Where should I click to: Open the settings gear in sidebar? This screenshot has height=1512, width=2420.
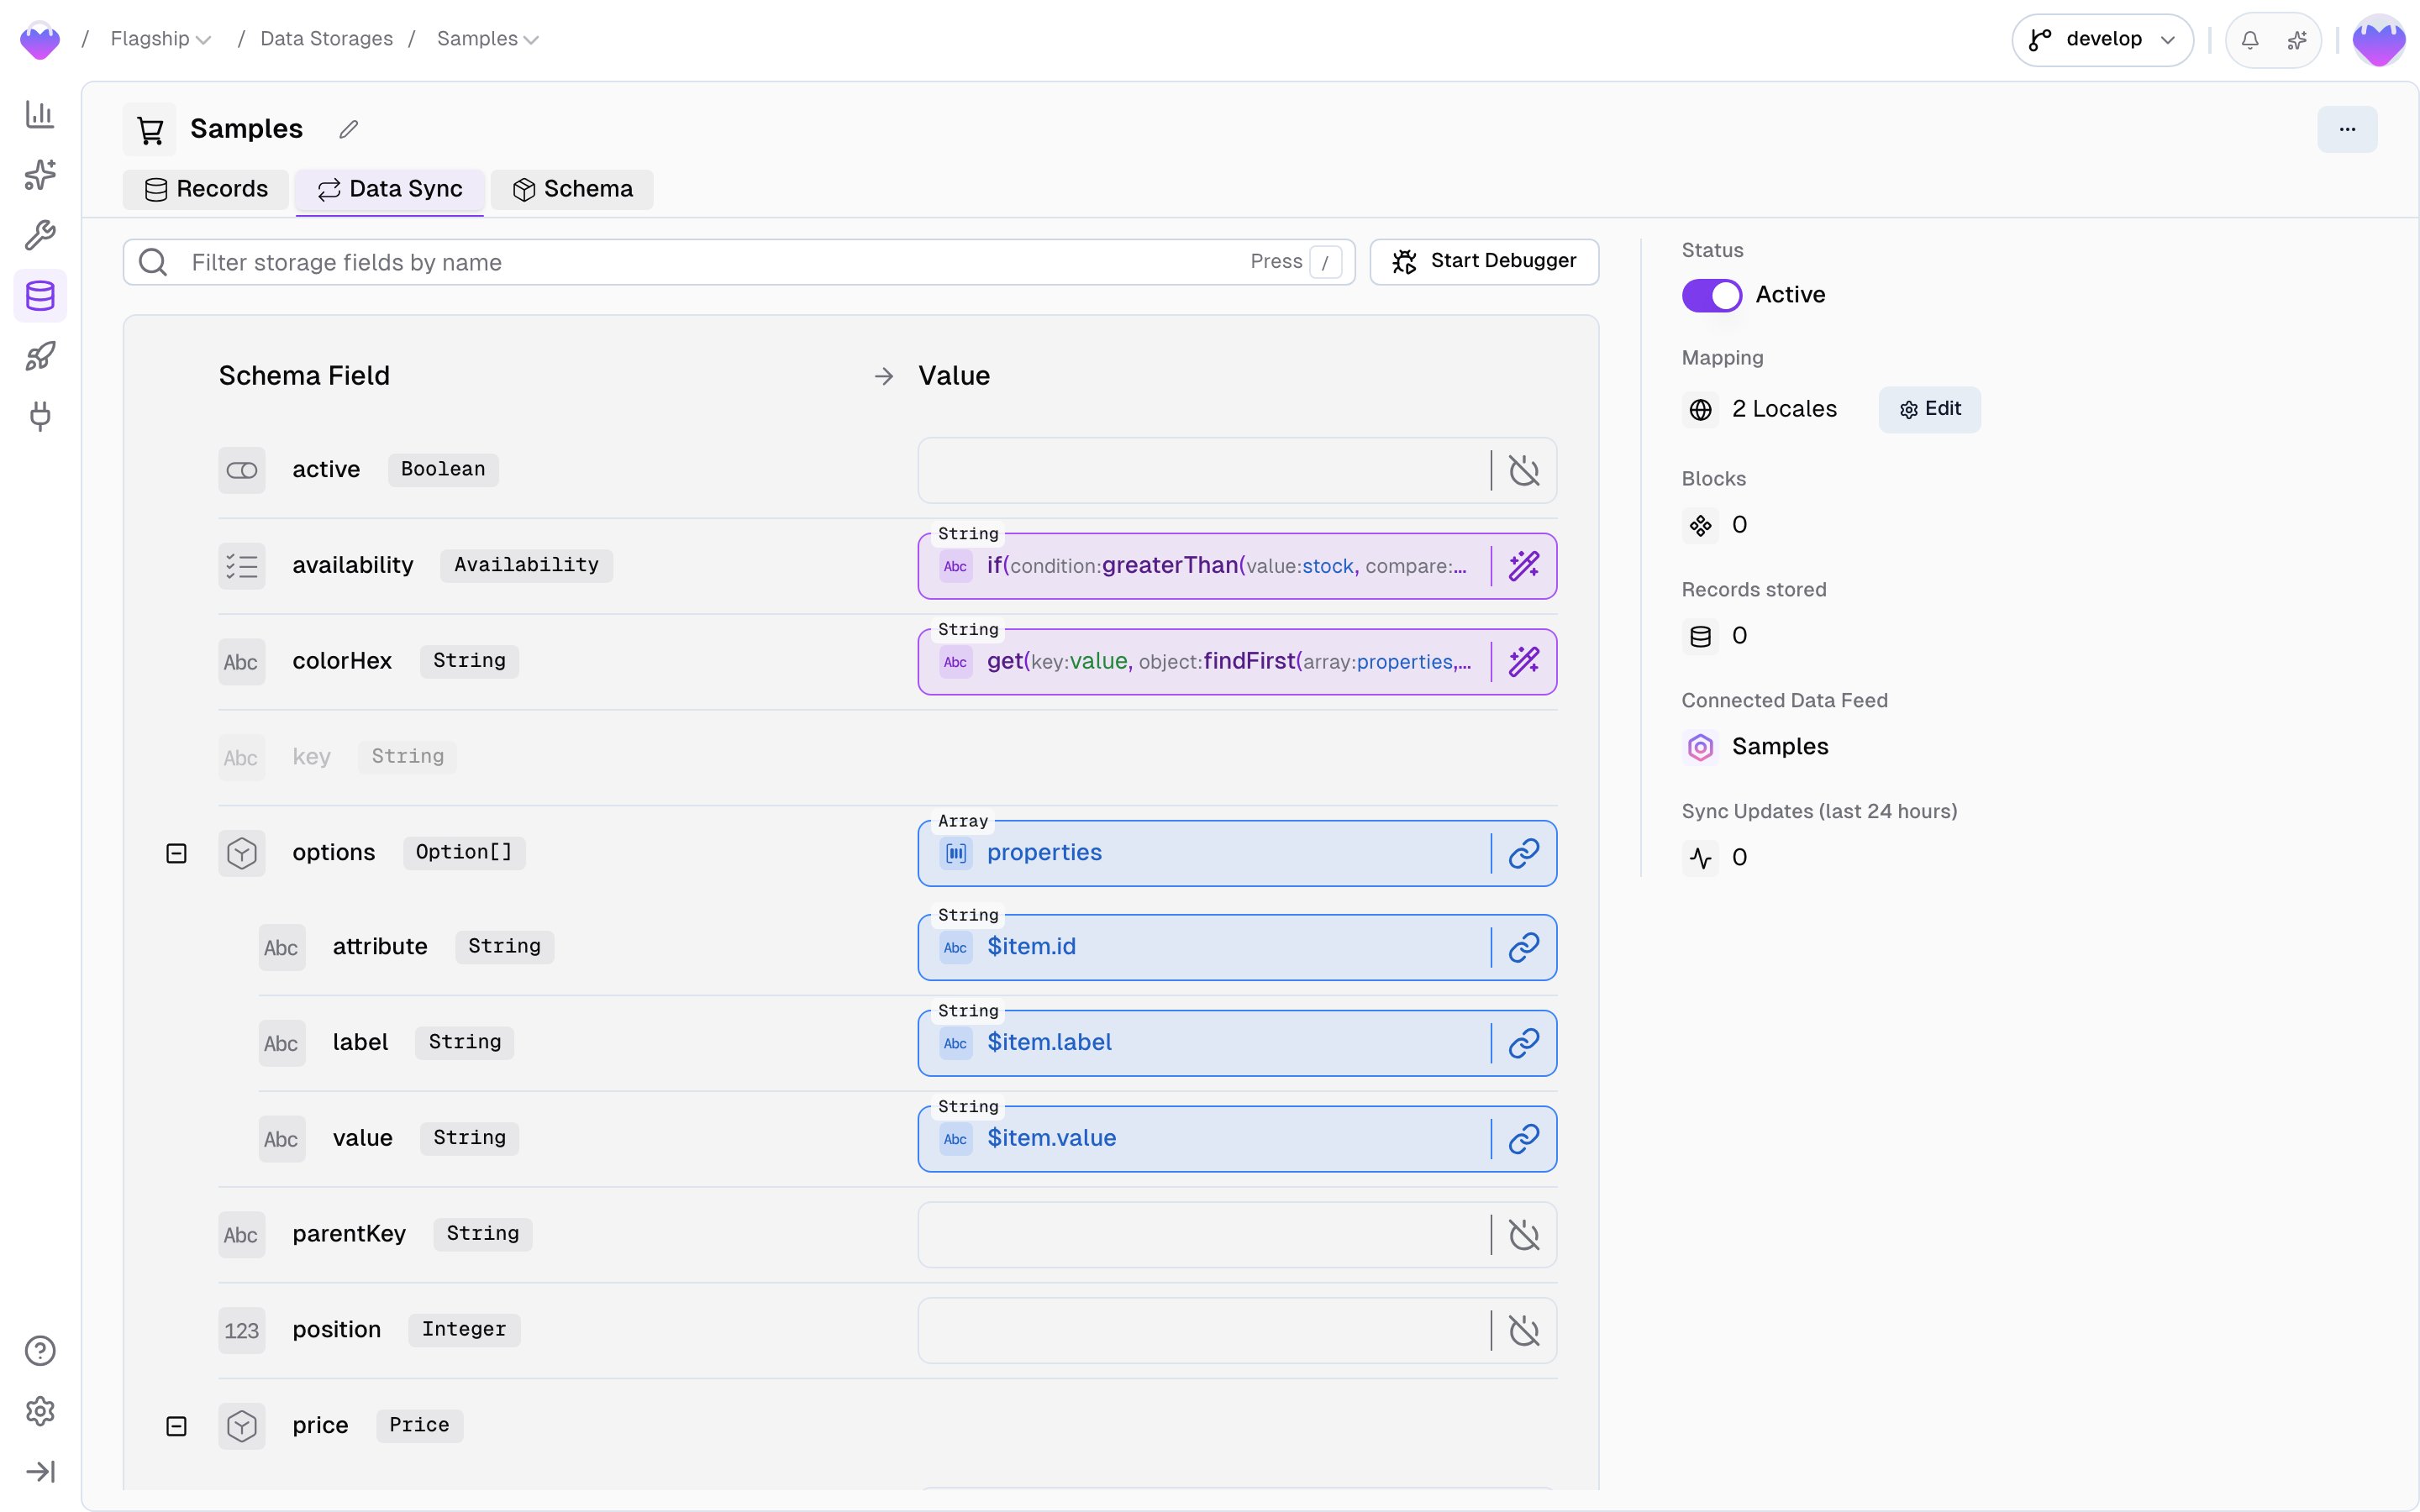40,1411
